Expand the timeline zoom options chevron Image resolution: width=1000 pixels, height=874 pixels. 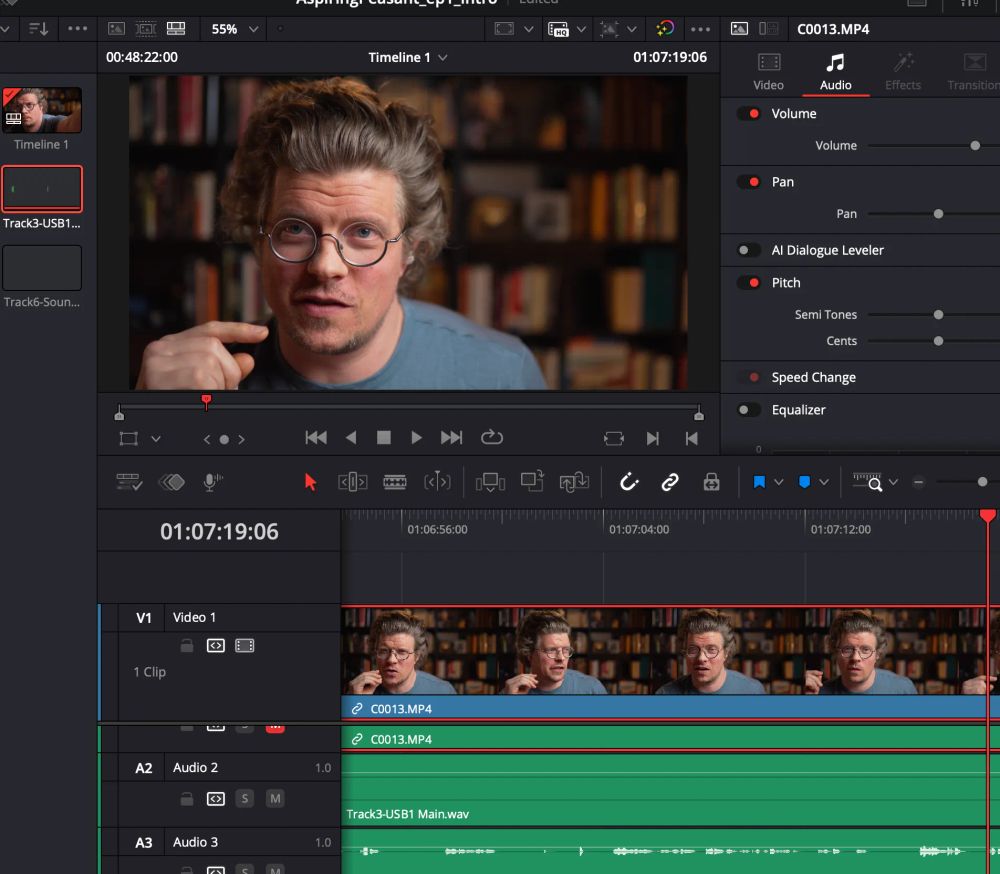coord(893,482)
